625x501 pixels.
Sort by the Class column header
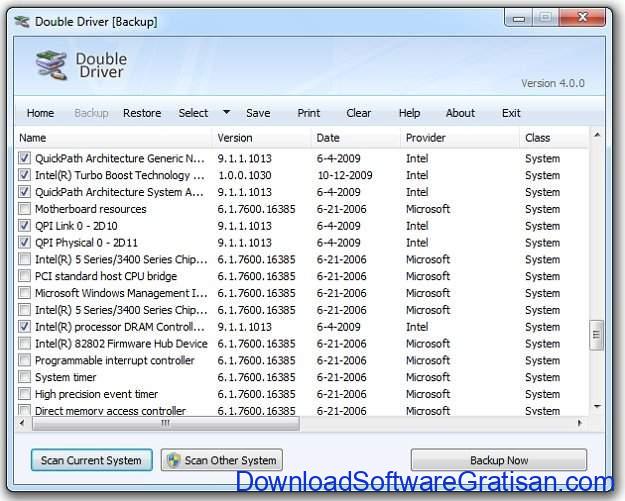[554, 138]
